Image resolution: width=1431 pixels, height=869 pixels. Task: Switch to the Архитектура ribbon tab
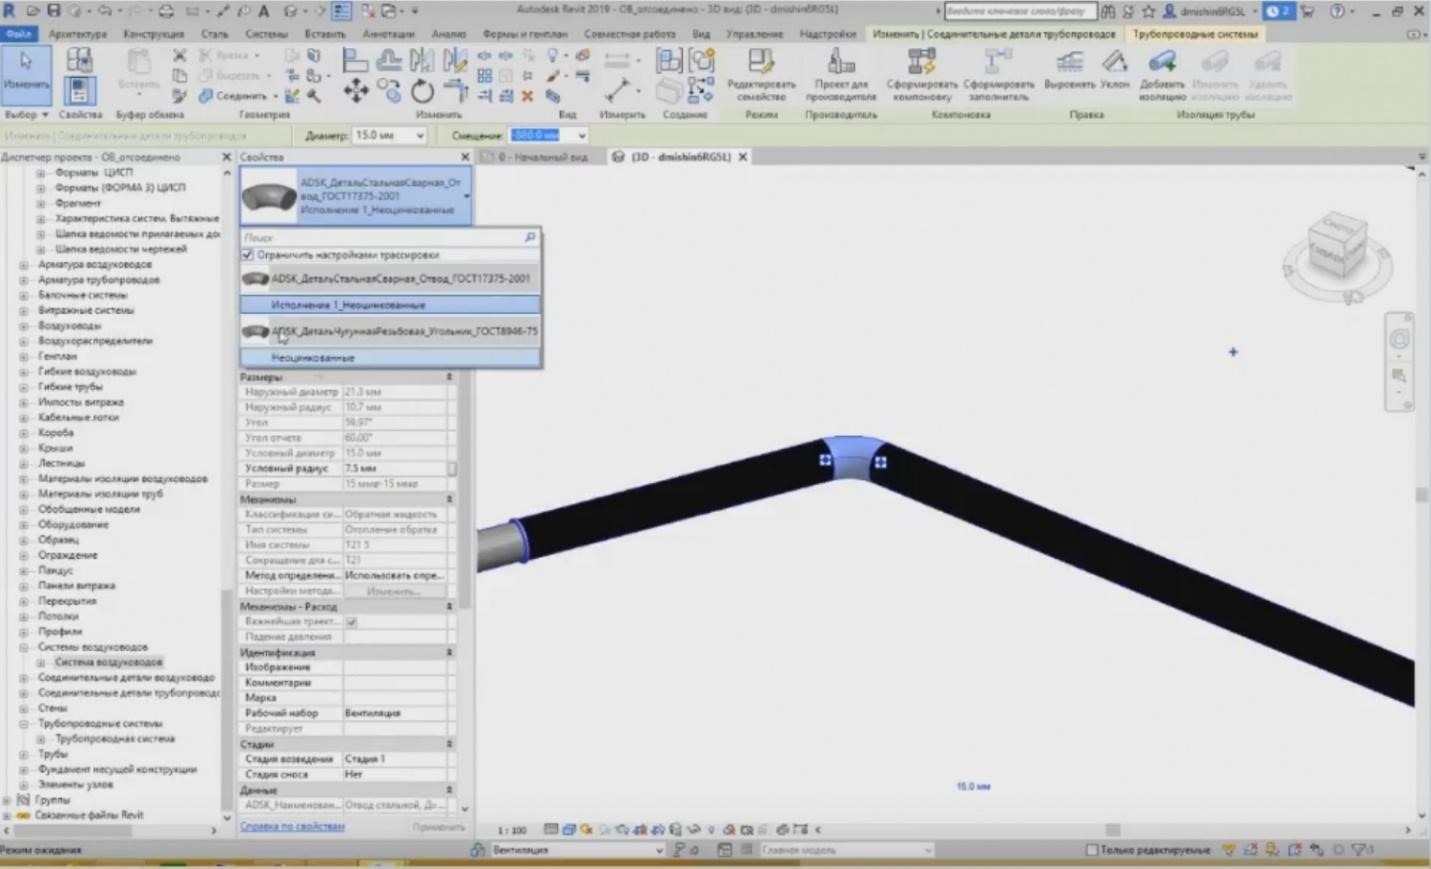pyautogui.click(x=78, y=34)
